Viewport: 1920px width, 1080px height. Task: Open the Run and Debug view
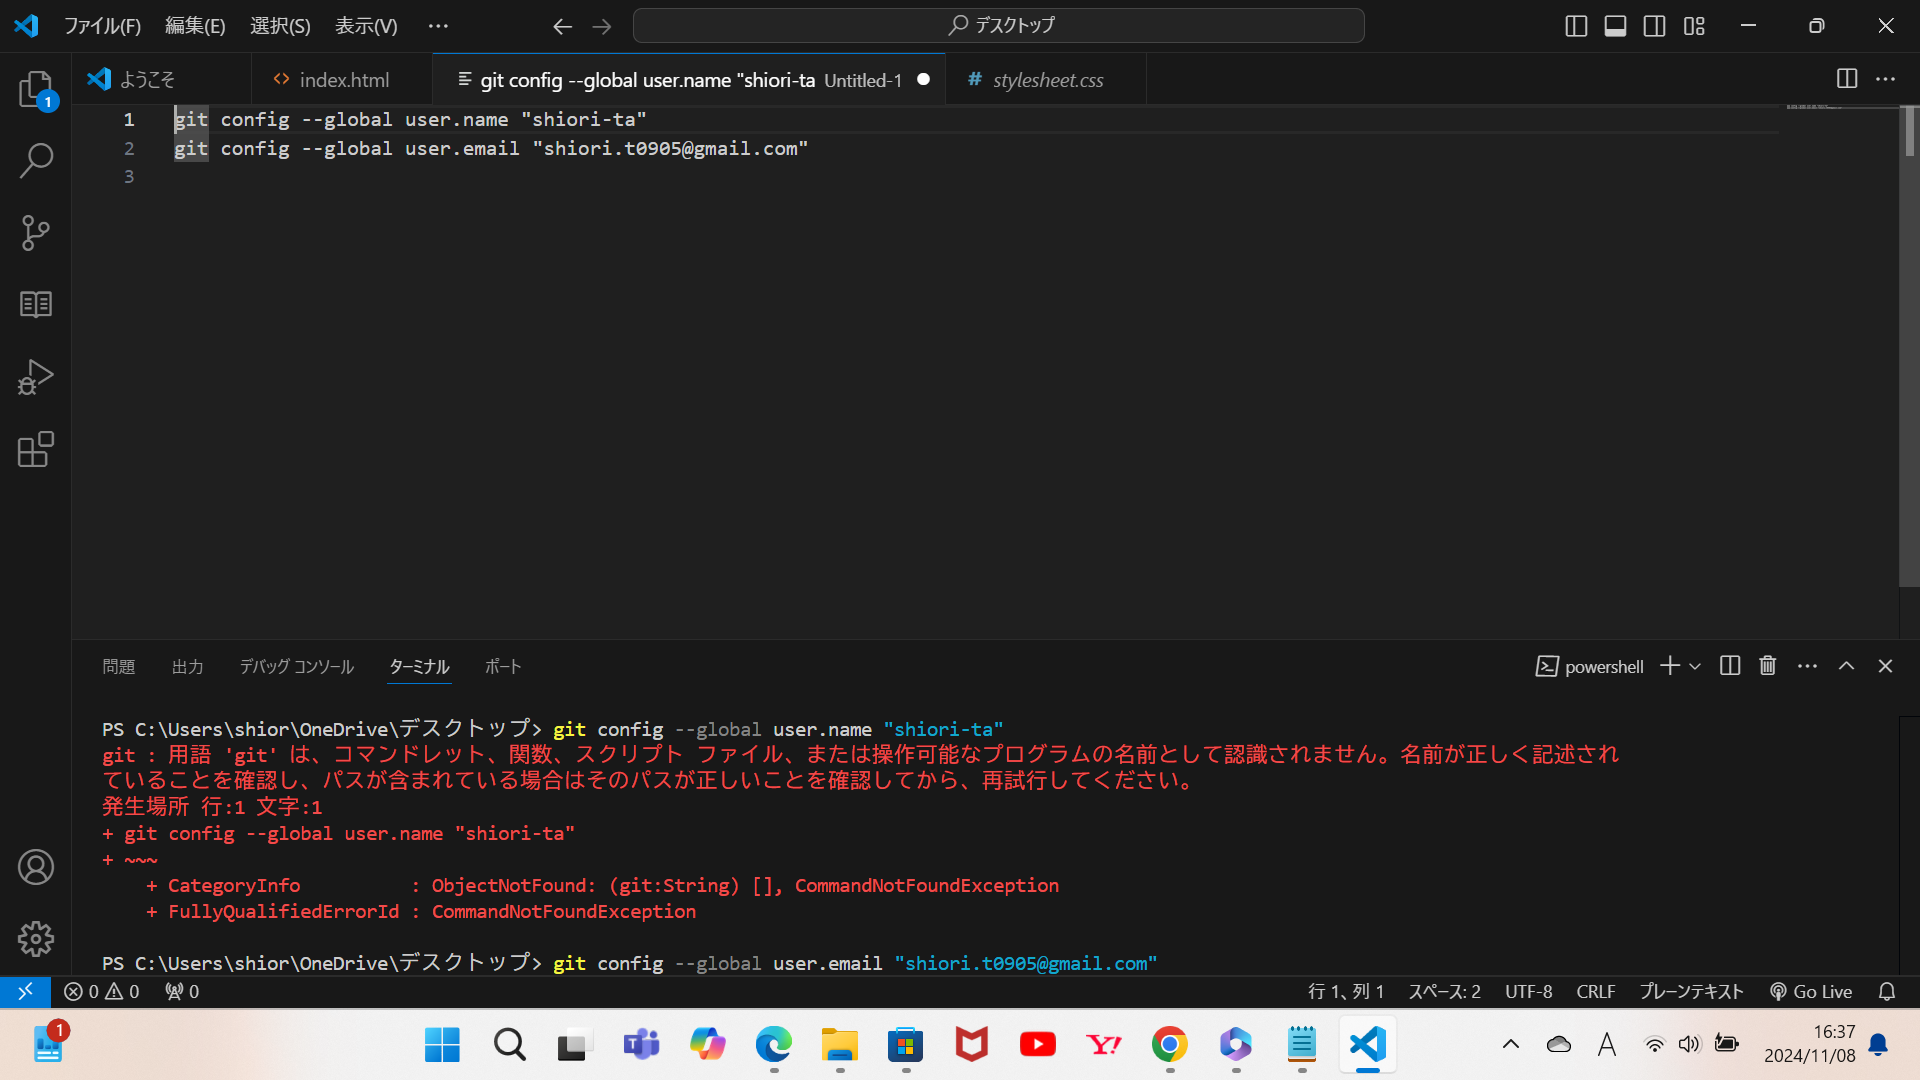pyautogui.click(x=36, y=377)
